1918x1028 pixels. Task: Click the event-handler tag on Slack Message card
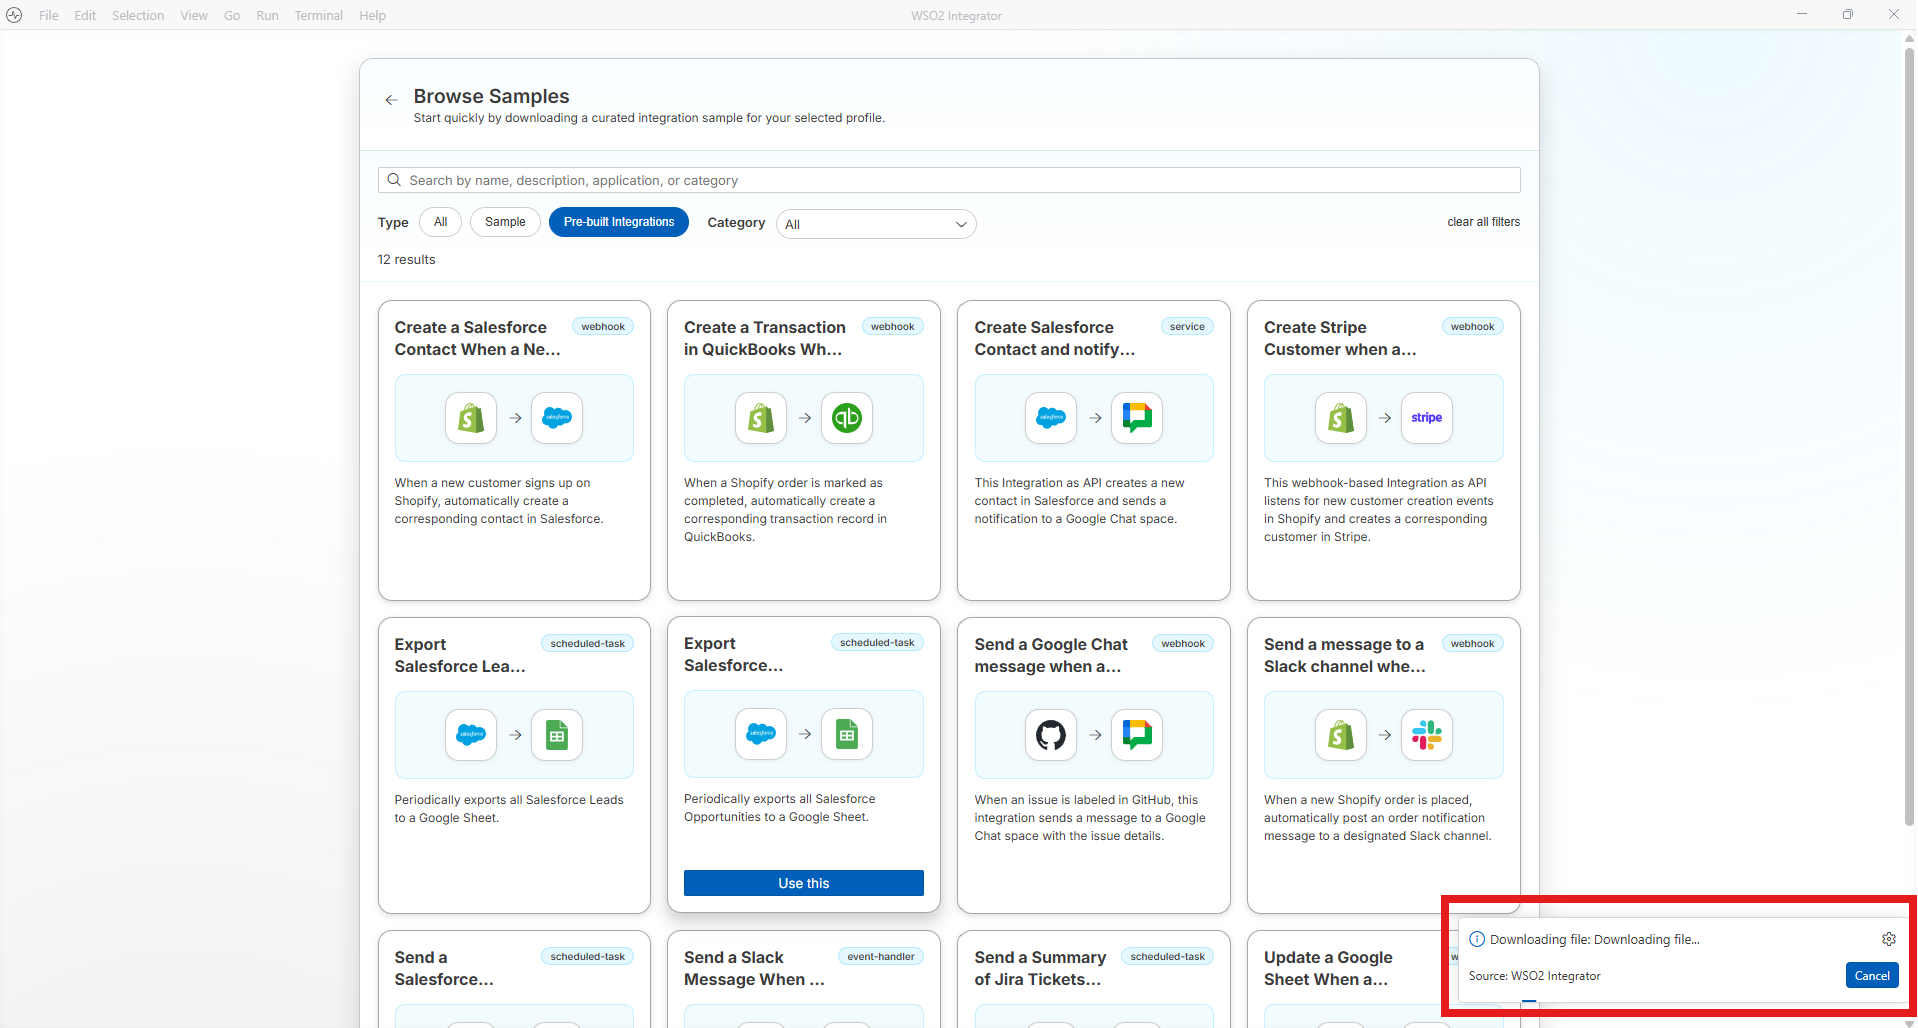881,957
